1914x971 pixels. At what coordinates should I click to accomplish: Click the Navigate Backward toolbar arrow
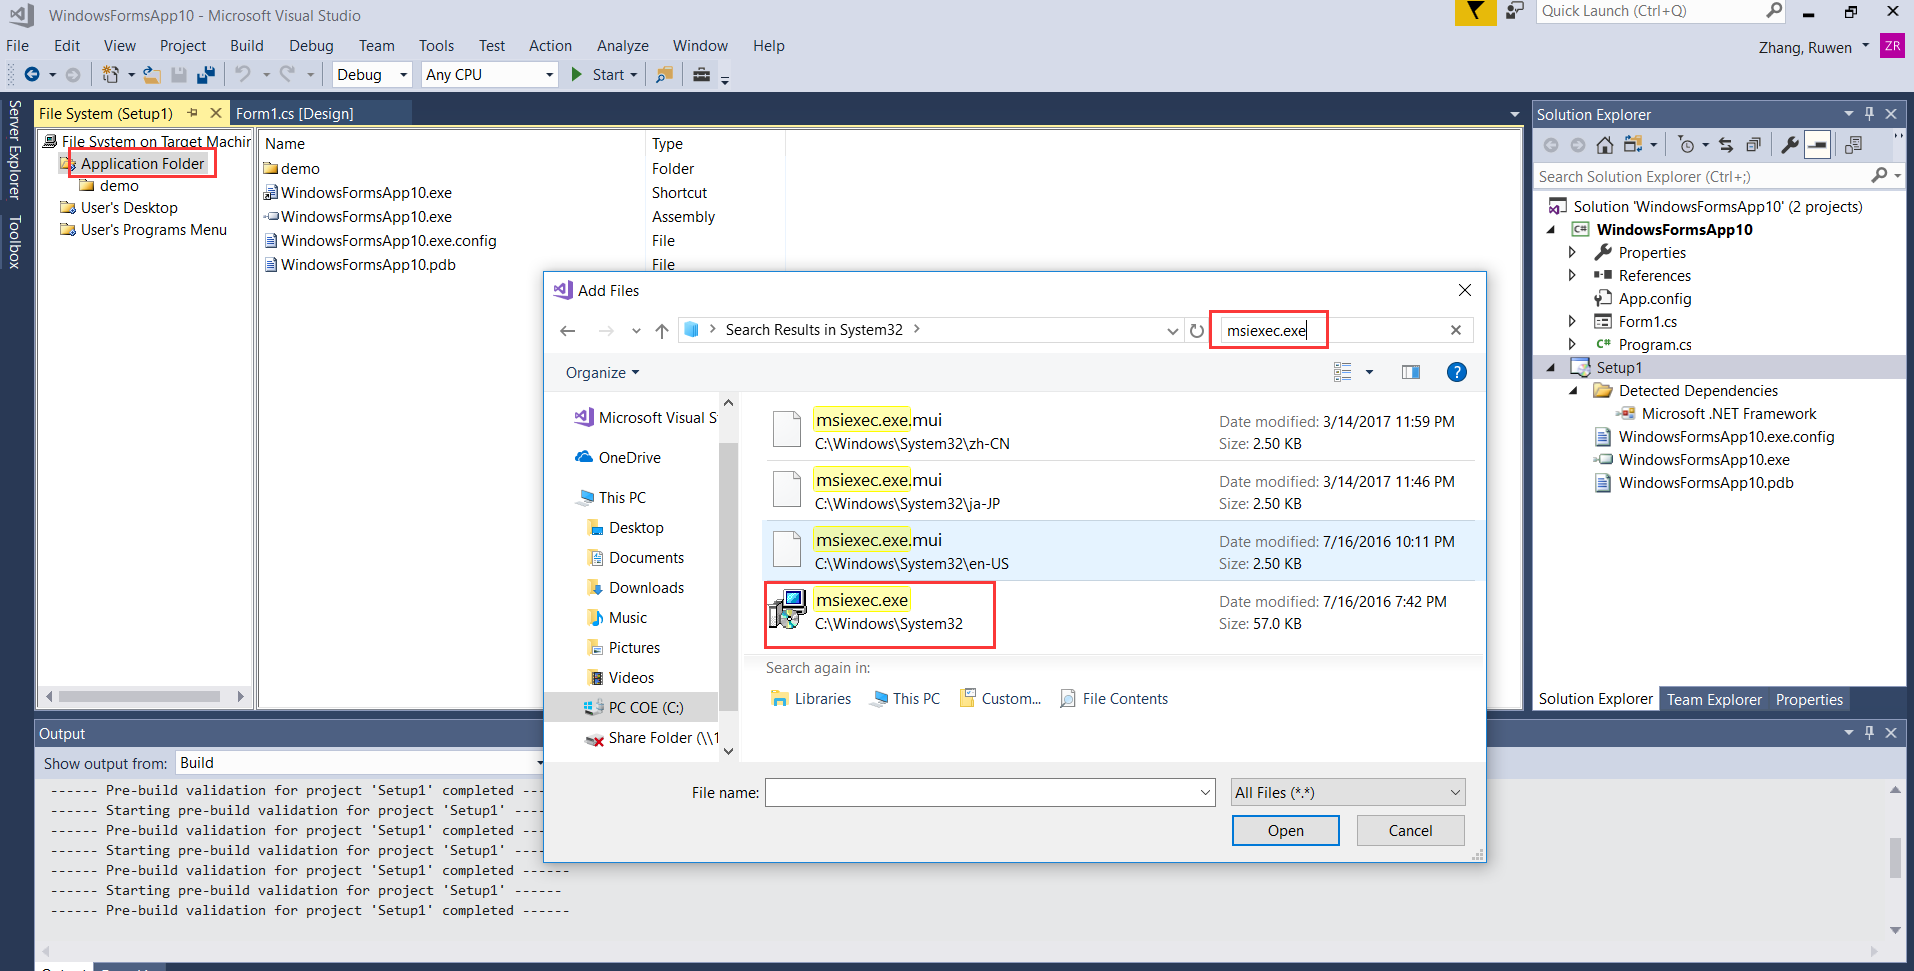pos(32,75)
